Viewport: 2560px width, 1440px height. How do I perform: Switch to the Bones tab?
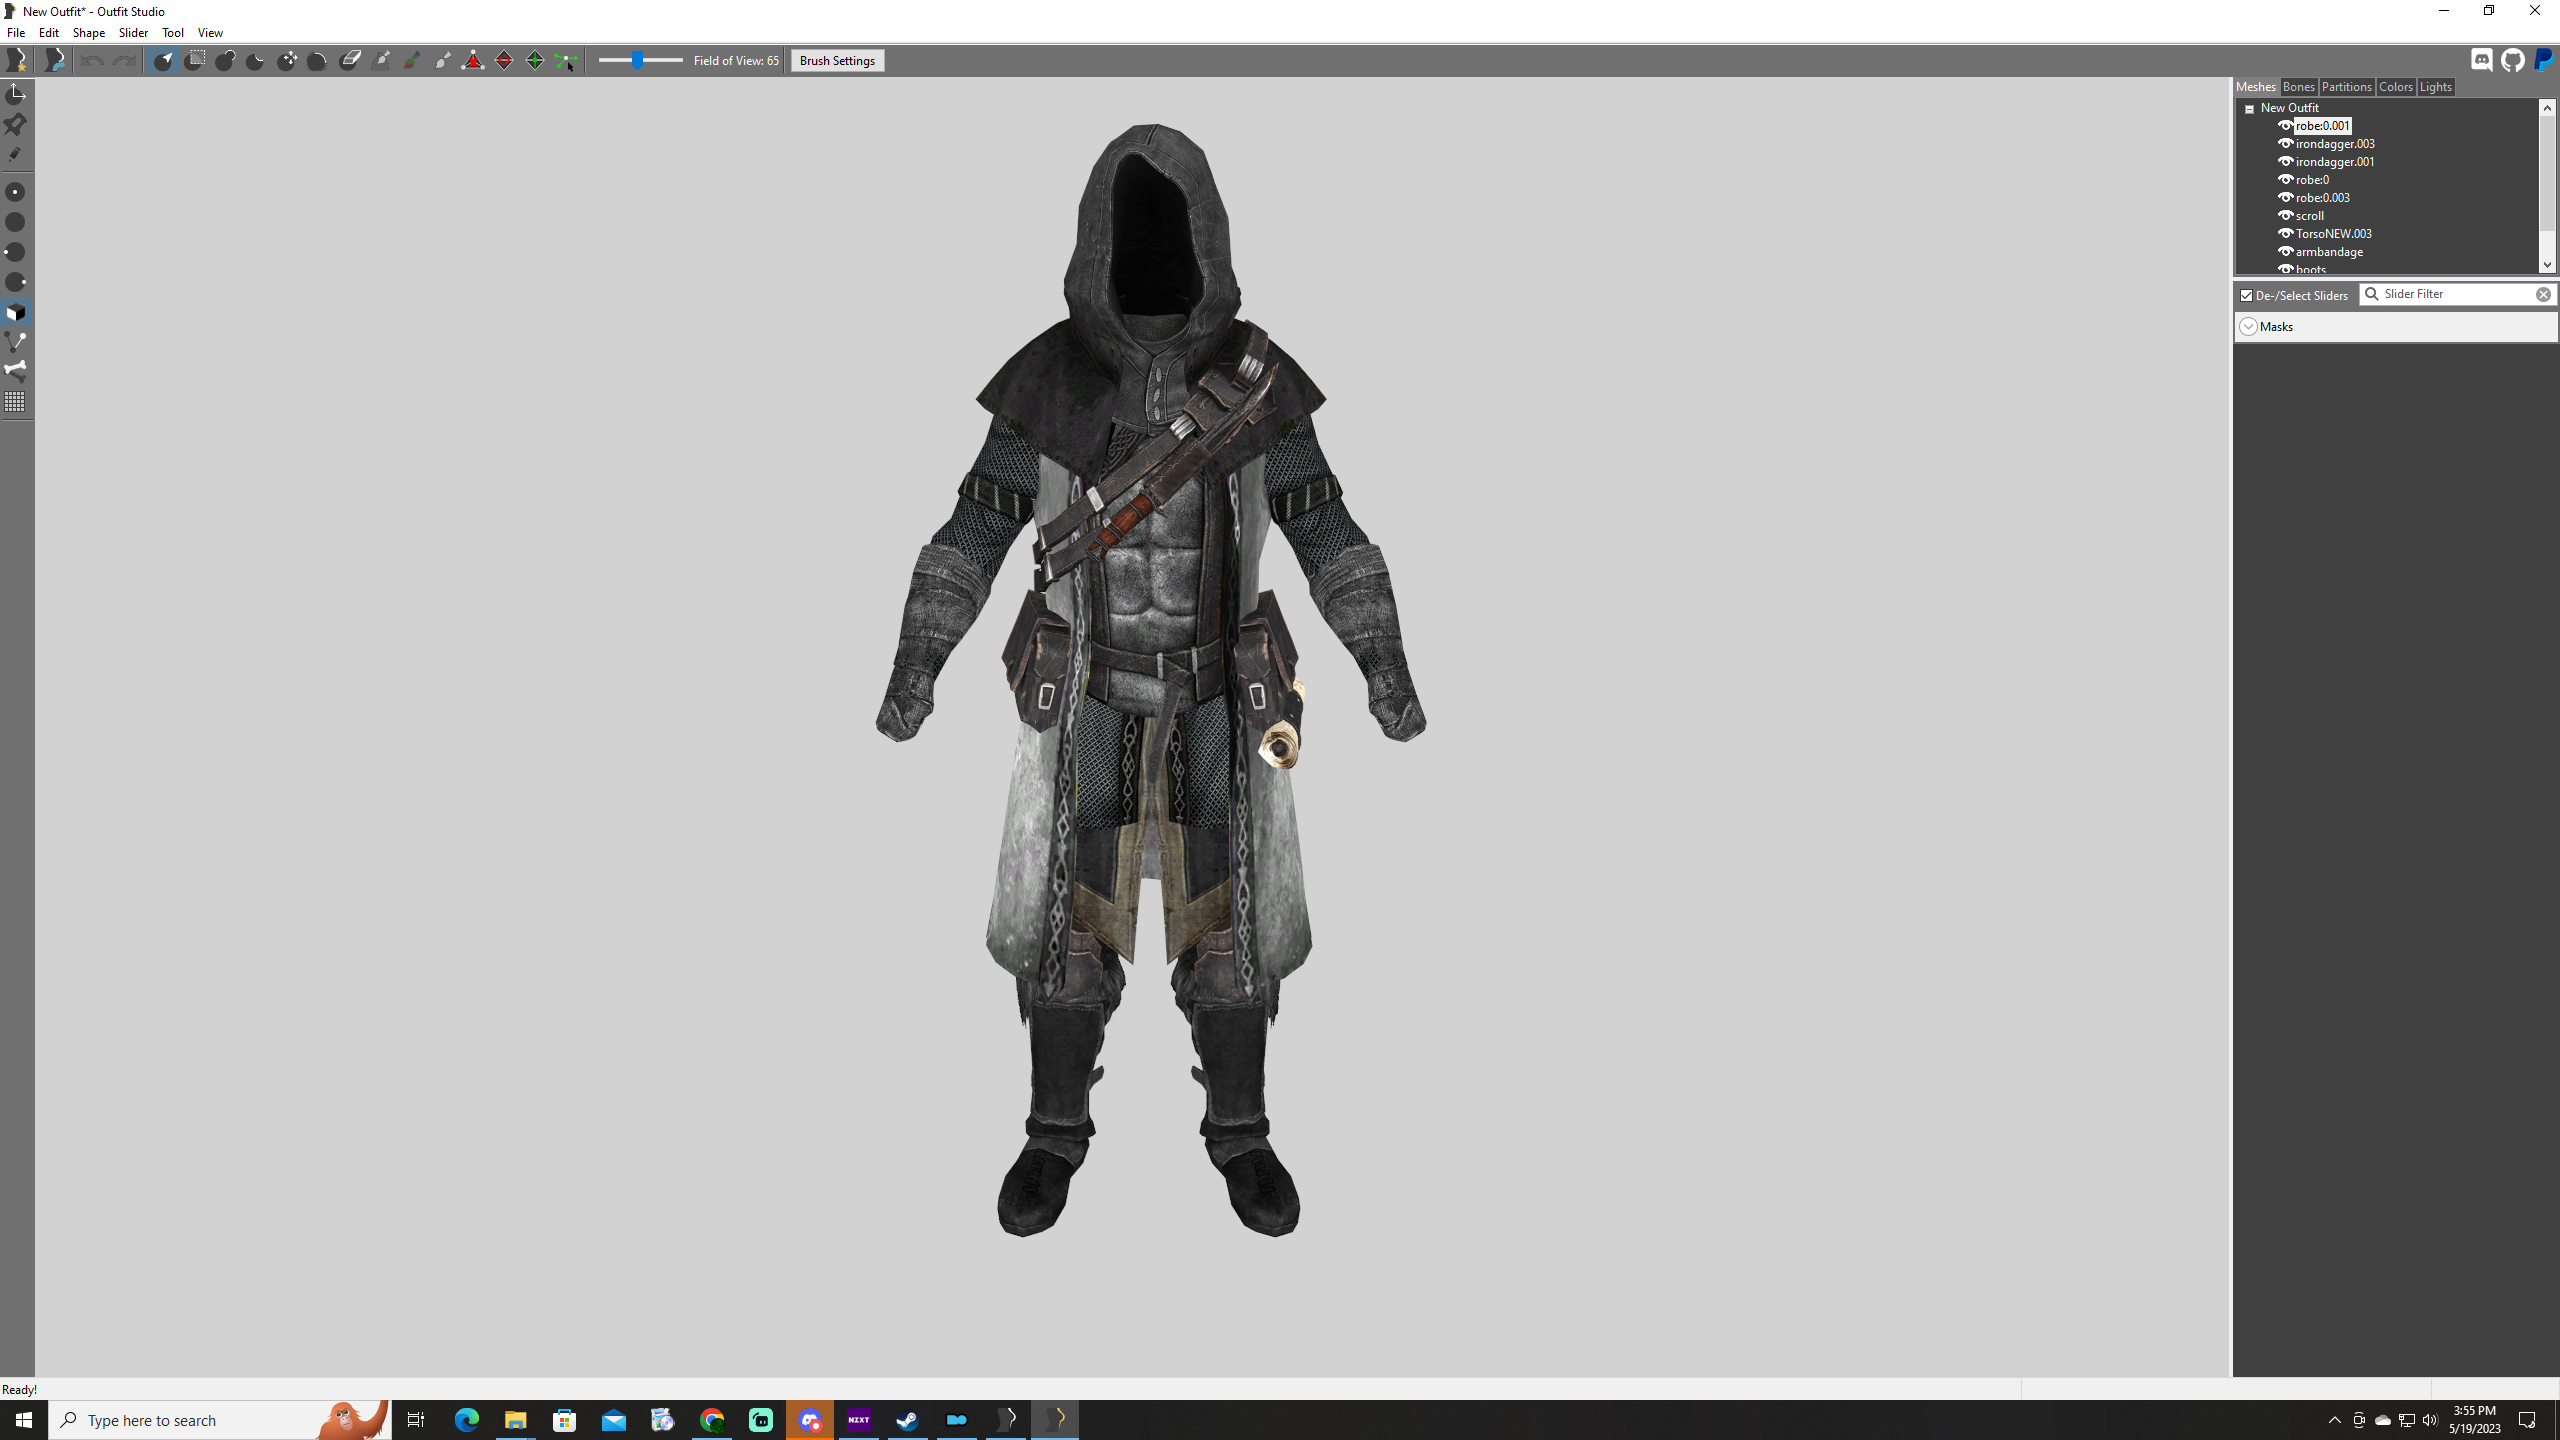(x=2298, y=87)
